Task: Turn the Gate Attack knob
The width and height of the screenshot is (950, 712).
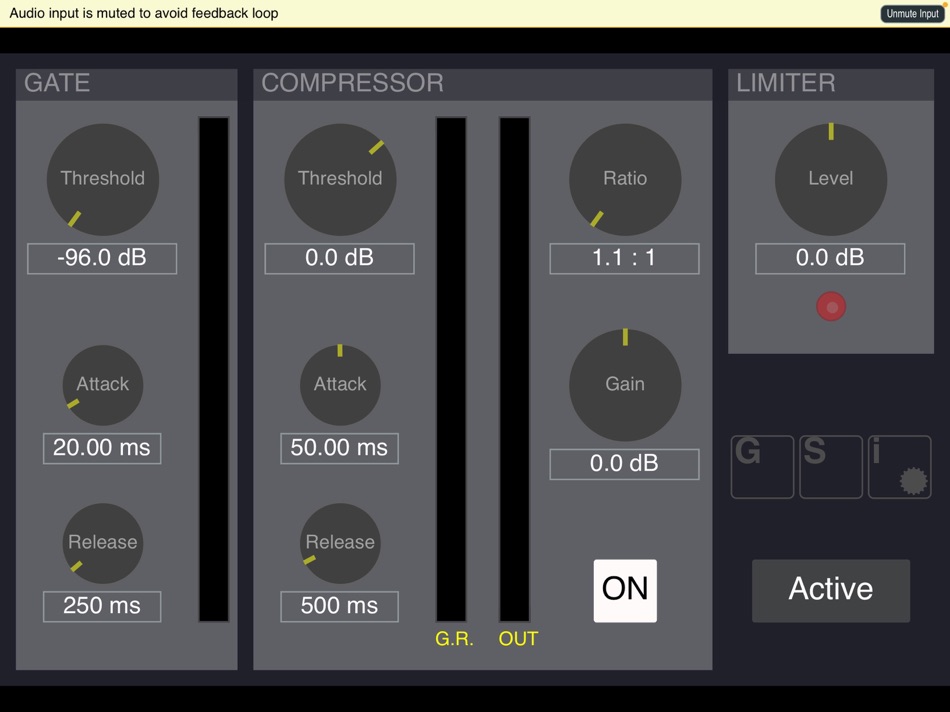Action: 102,385
